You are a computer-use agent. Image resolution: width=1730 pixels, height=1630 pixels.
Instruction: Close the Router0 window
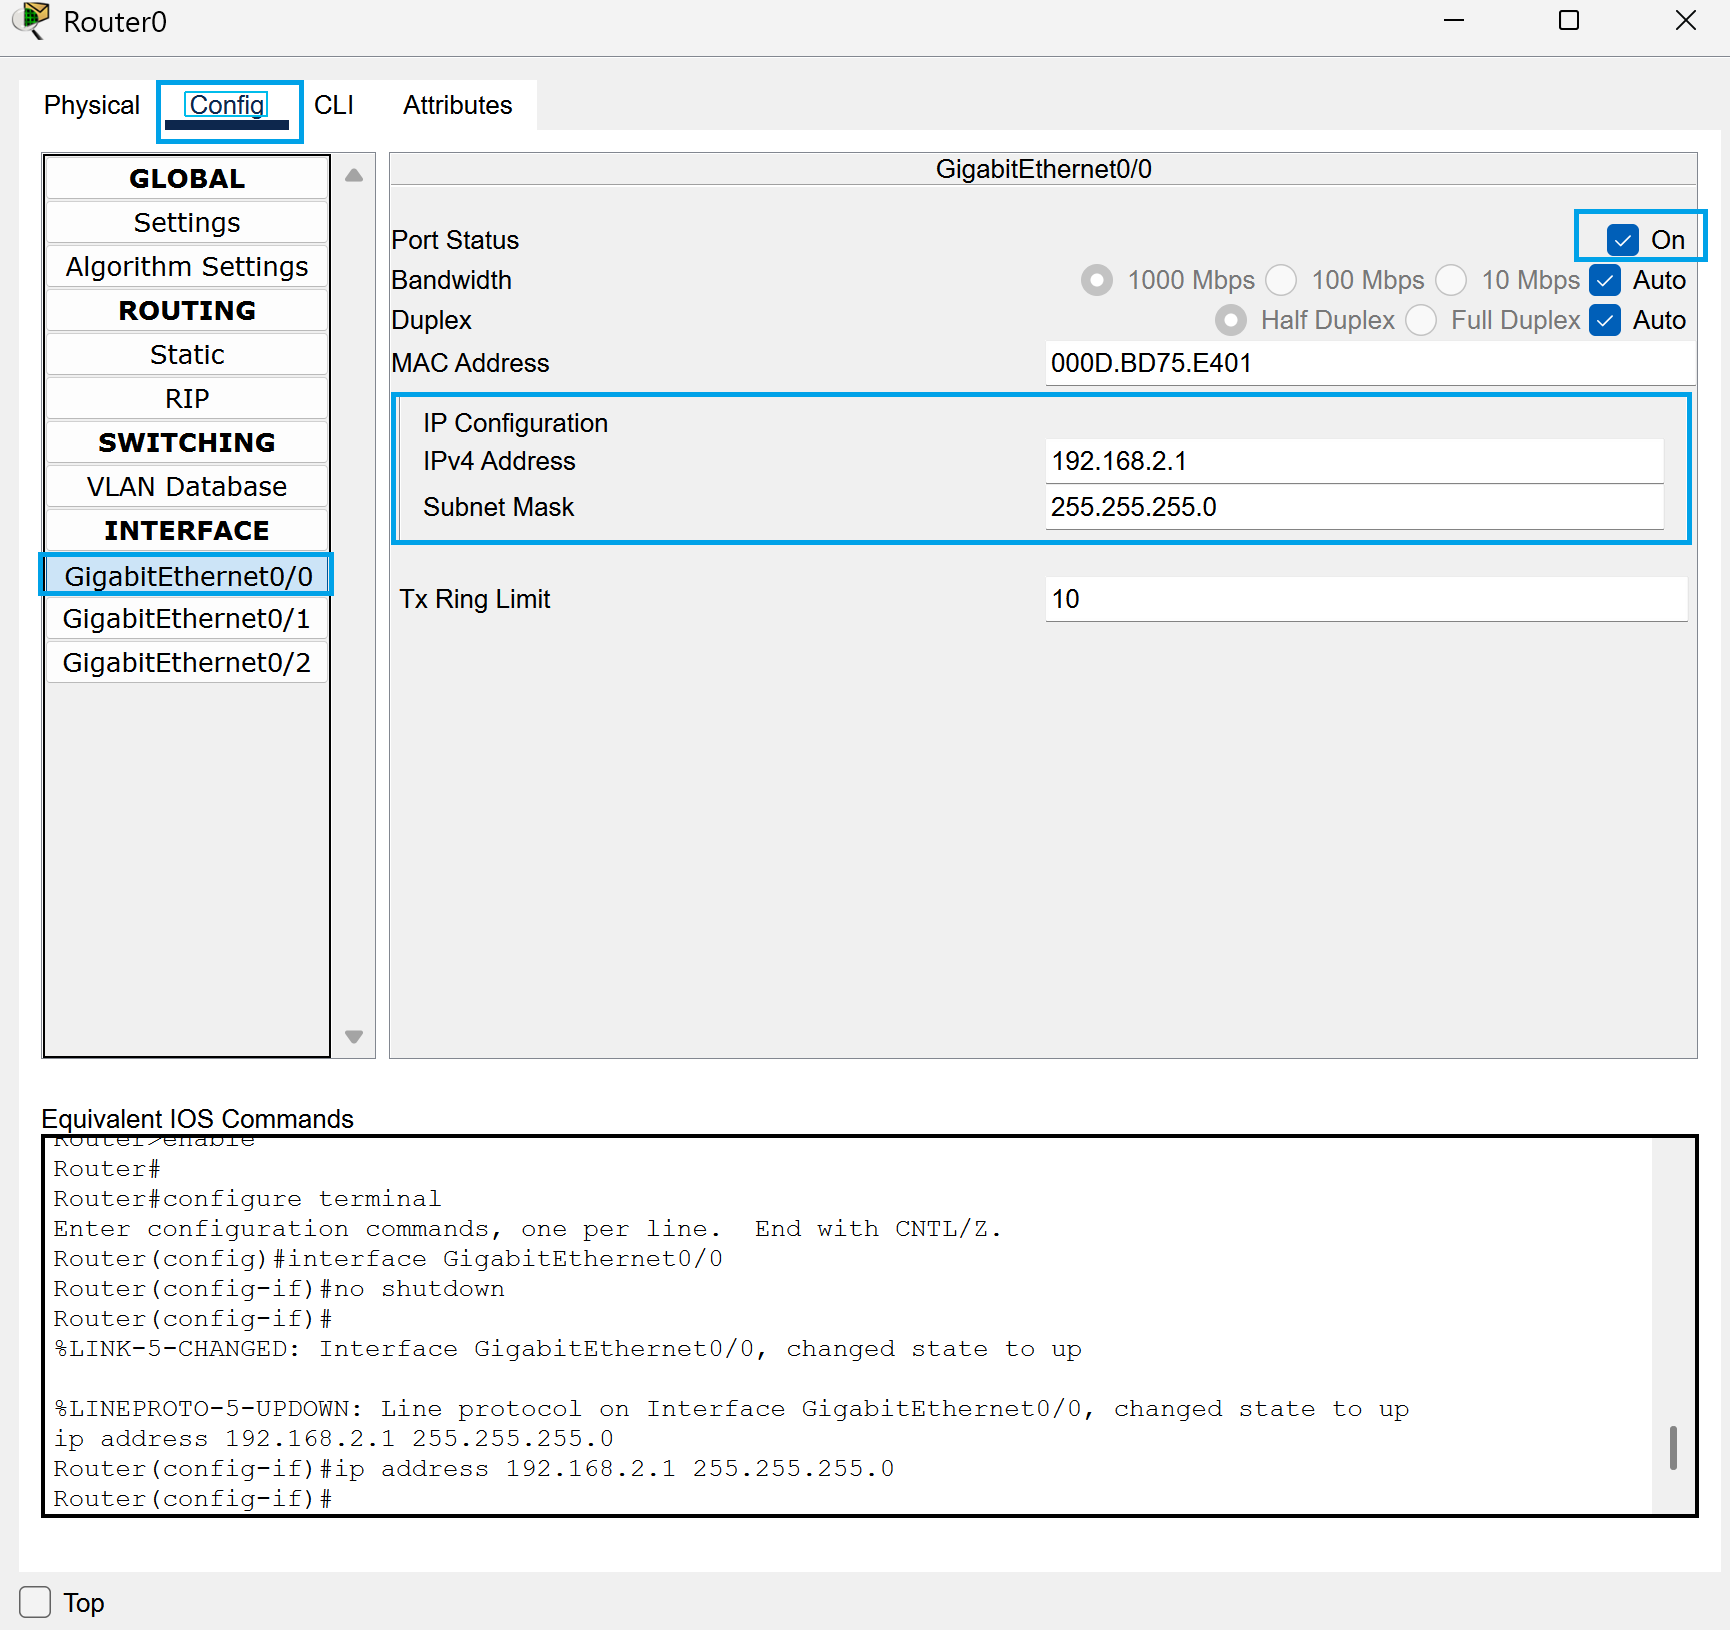click(x=1686, y=20)
